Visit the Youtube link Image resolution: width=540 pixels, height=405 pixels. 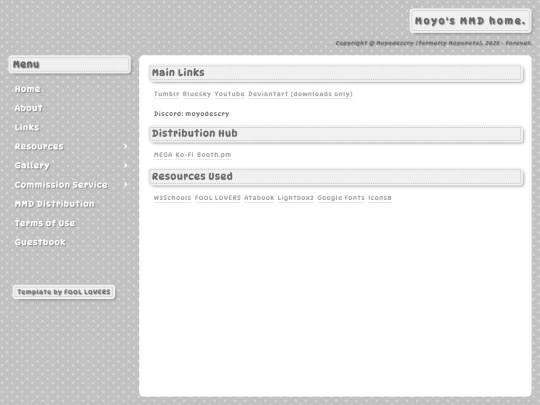point(229,94)
